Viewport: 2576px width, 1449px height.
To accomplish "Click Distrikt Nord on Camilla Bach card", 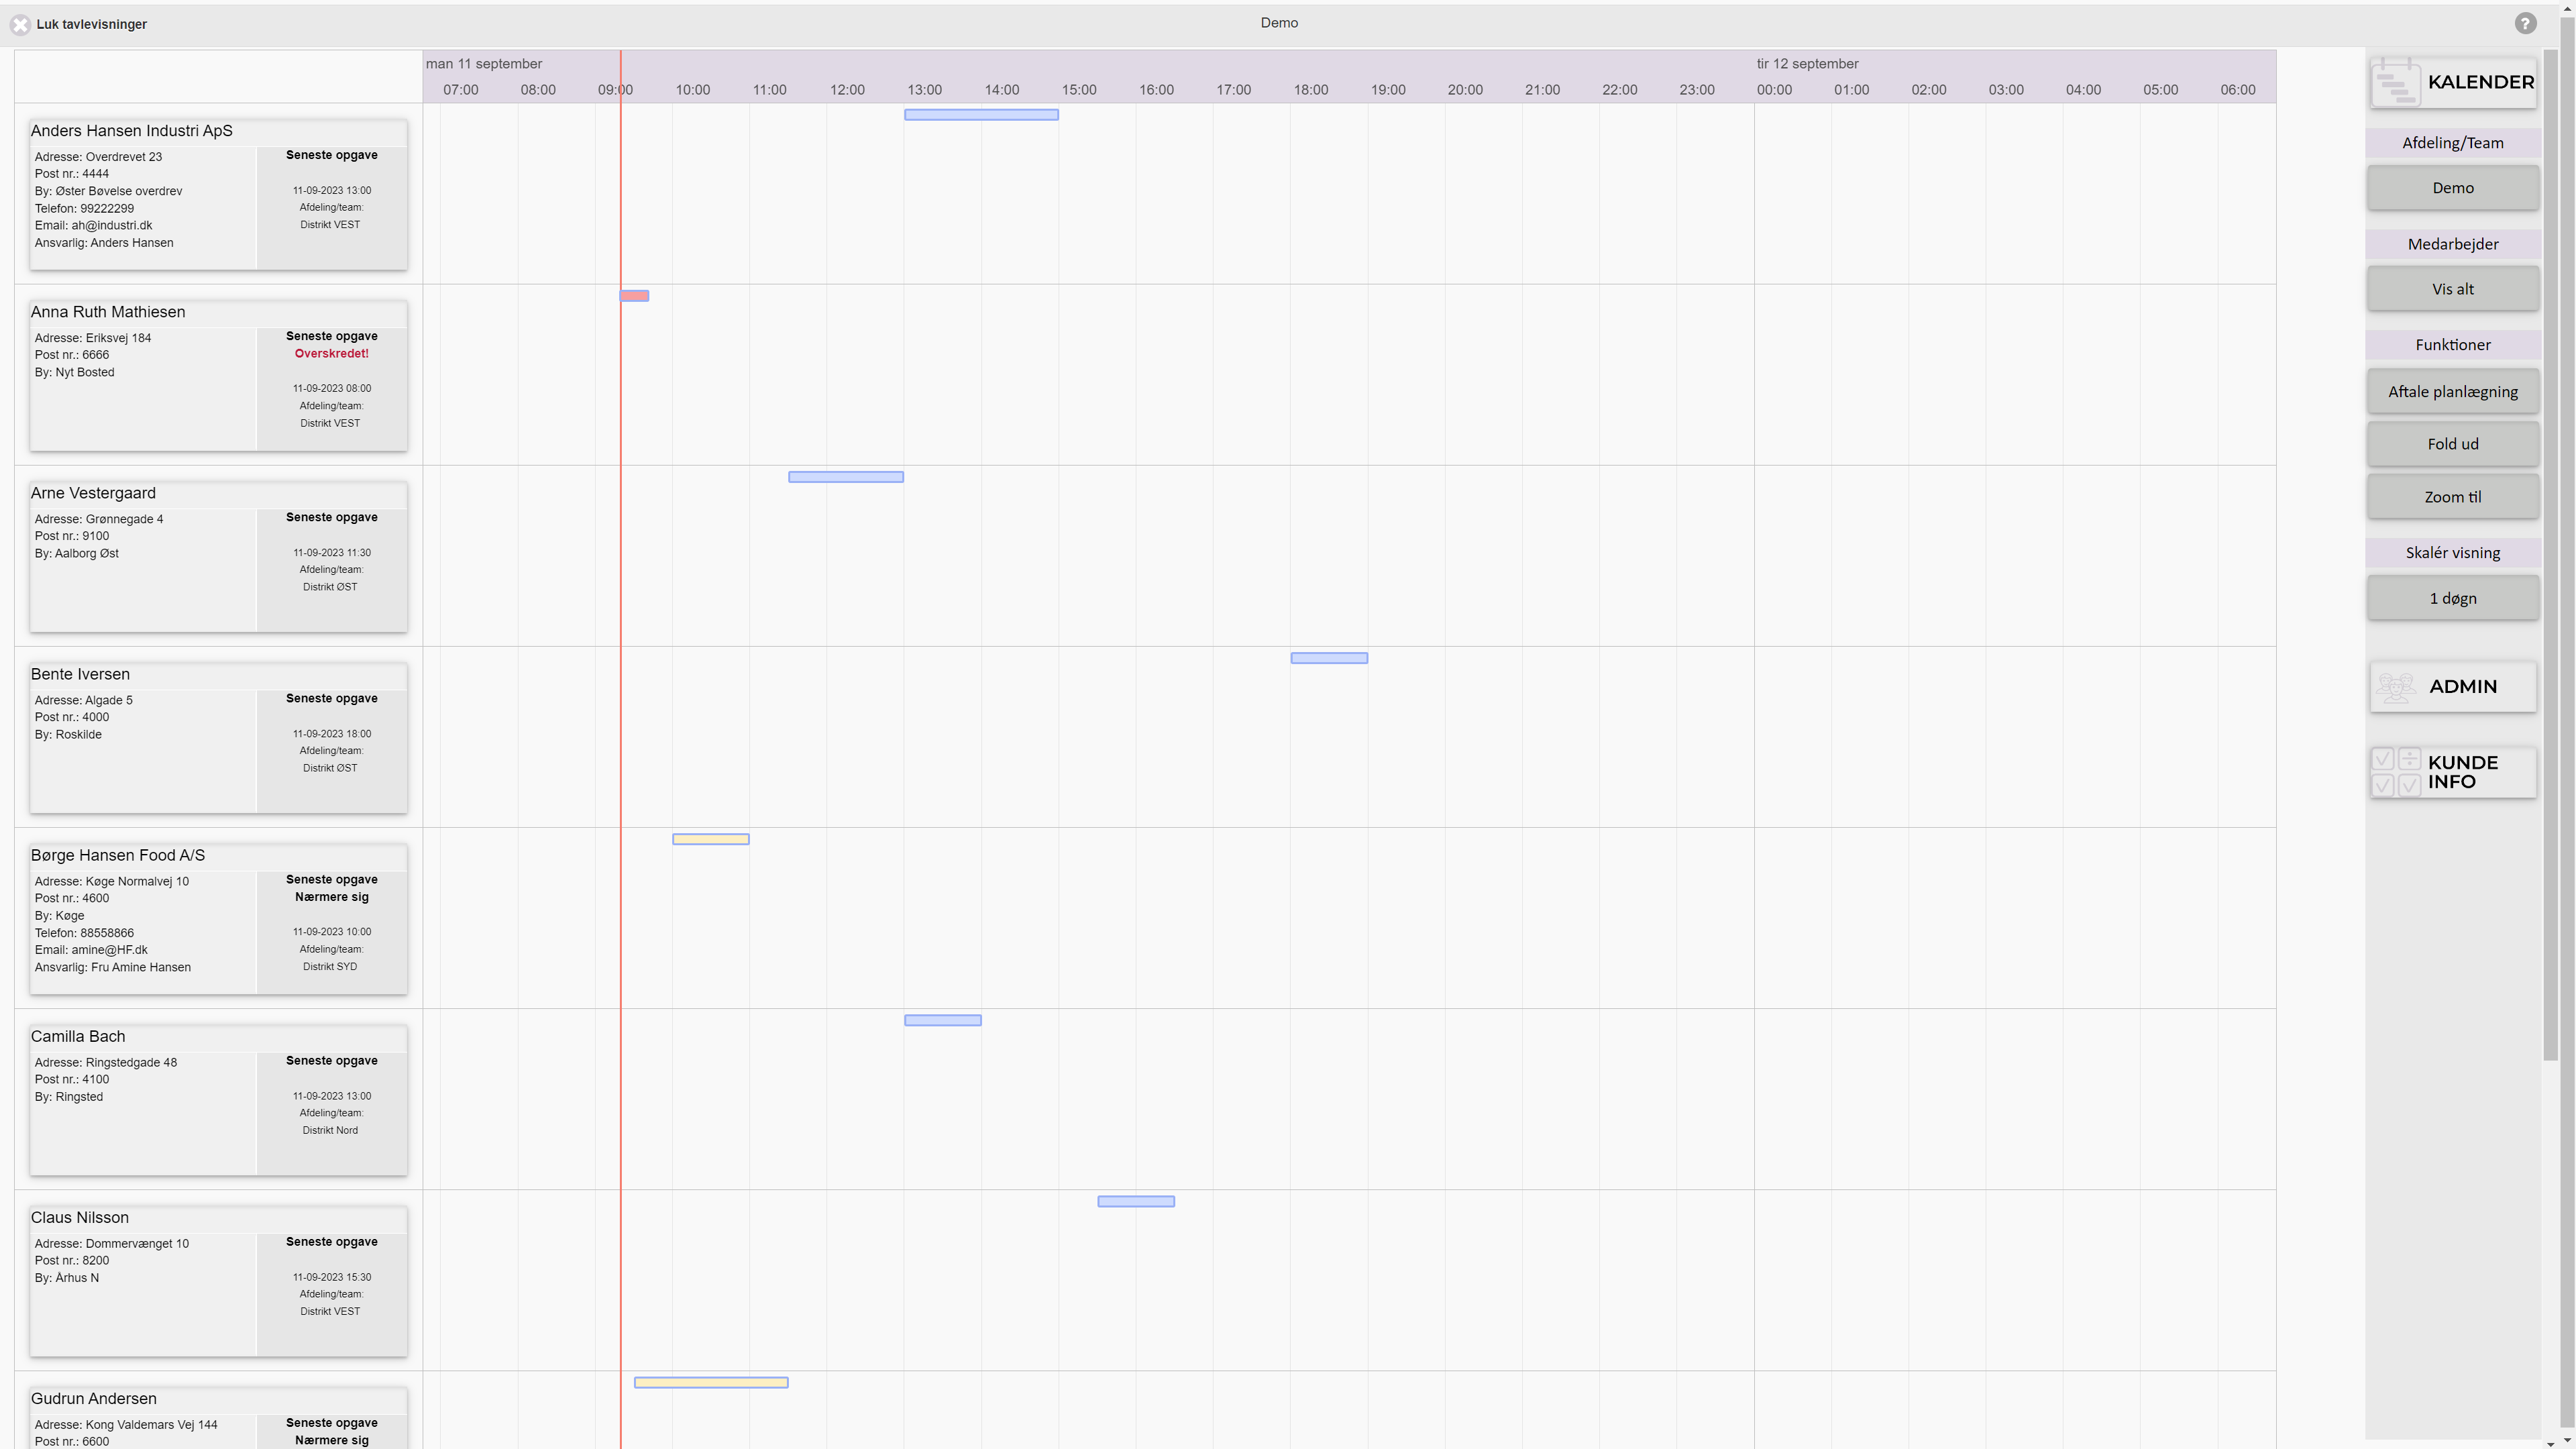I will coord(330,1131).
